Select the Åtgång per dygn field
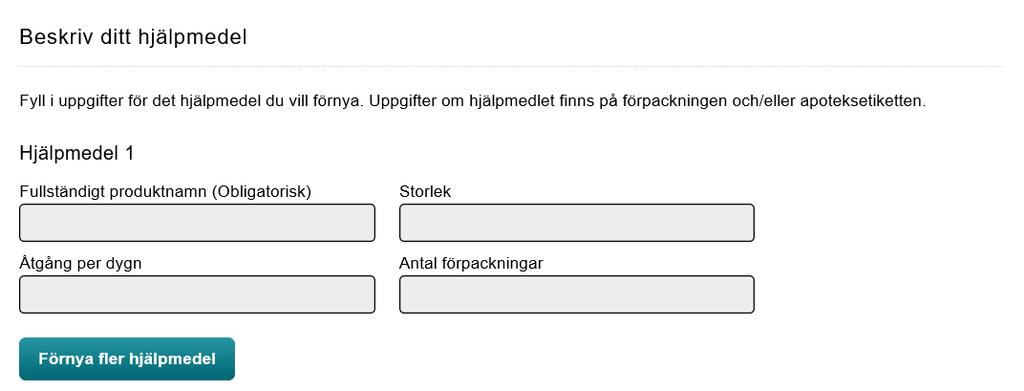1024x391 pixels. [x=197, y=294]
